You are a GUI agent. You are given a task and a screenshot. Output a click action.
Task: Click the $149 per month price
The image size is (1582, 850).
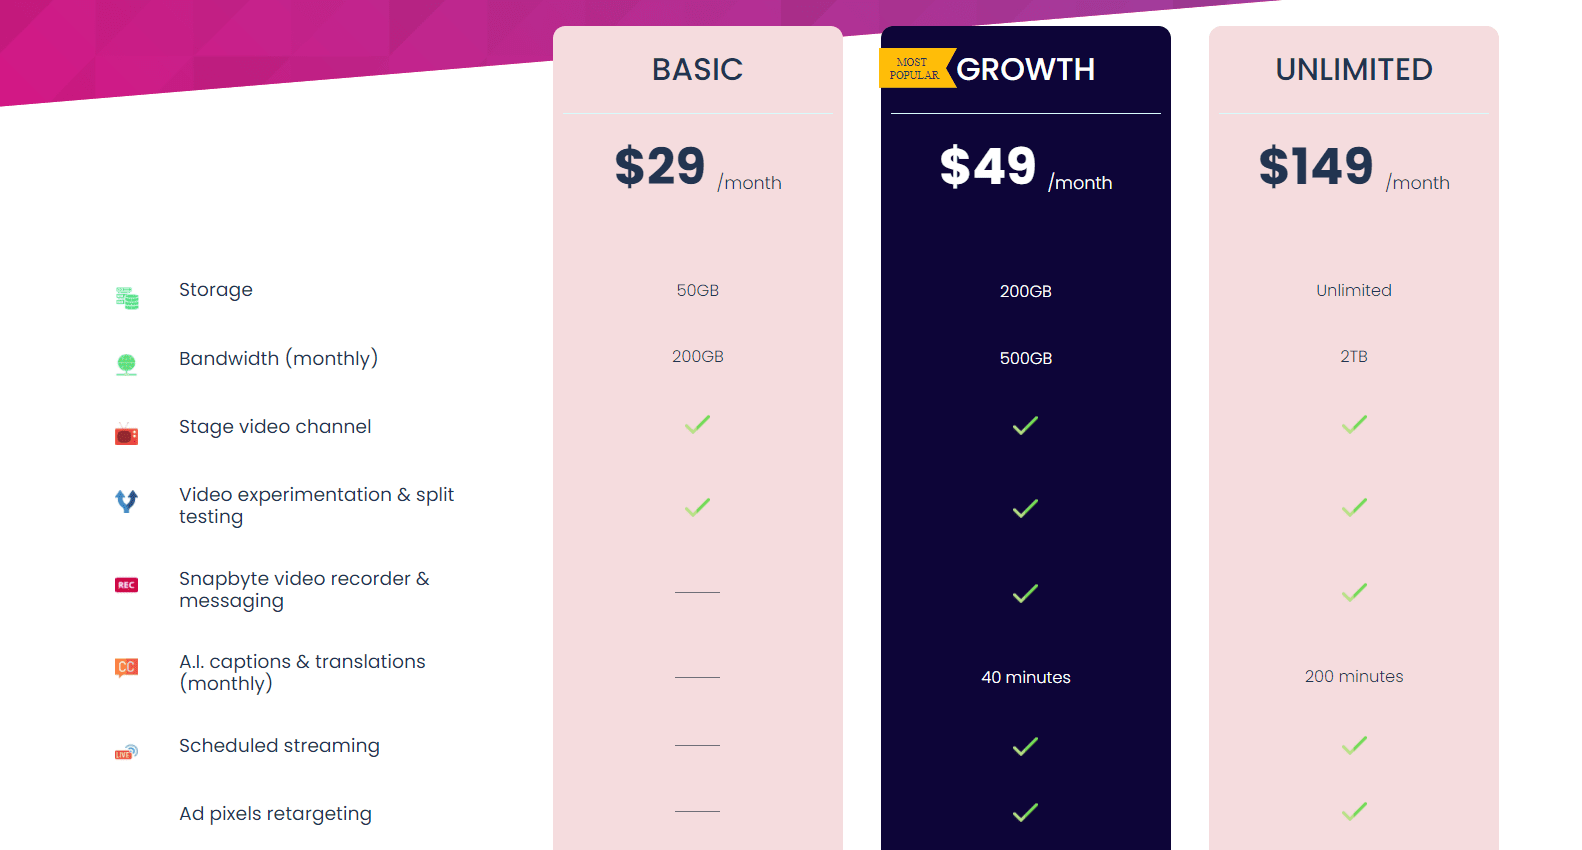1352,167
